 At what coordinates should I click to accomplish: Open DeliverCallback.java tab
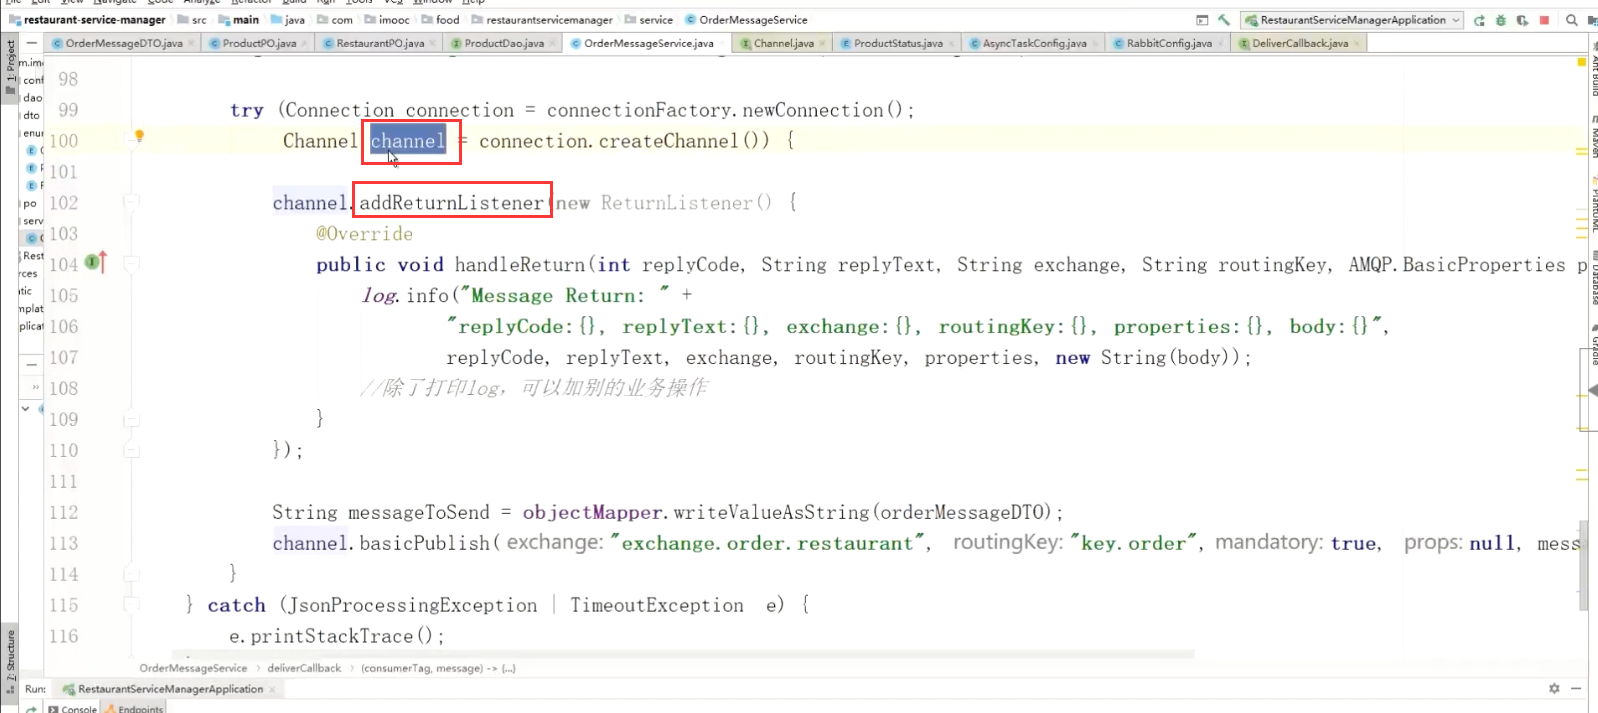[x=1300, y=43]
